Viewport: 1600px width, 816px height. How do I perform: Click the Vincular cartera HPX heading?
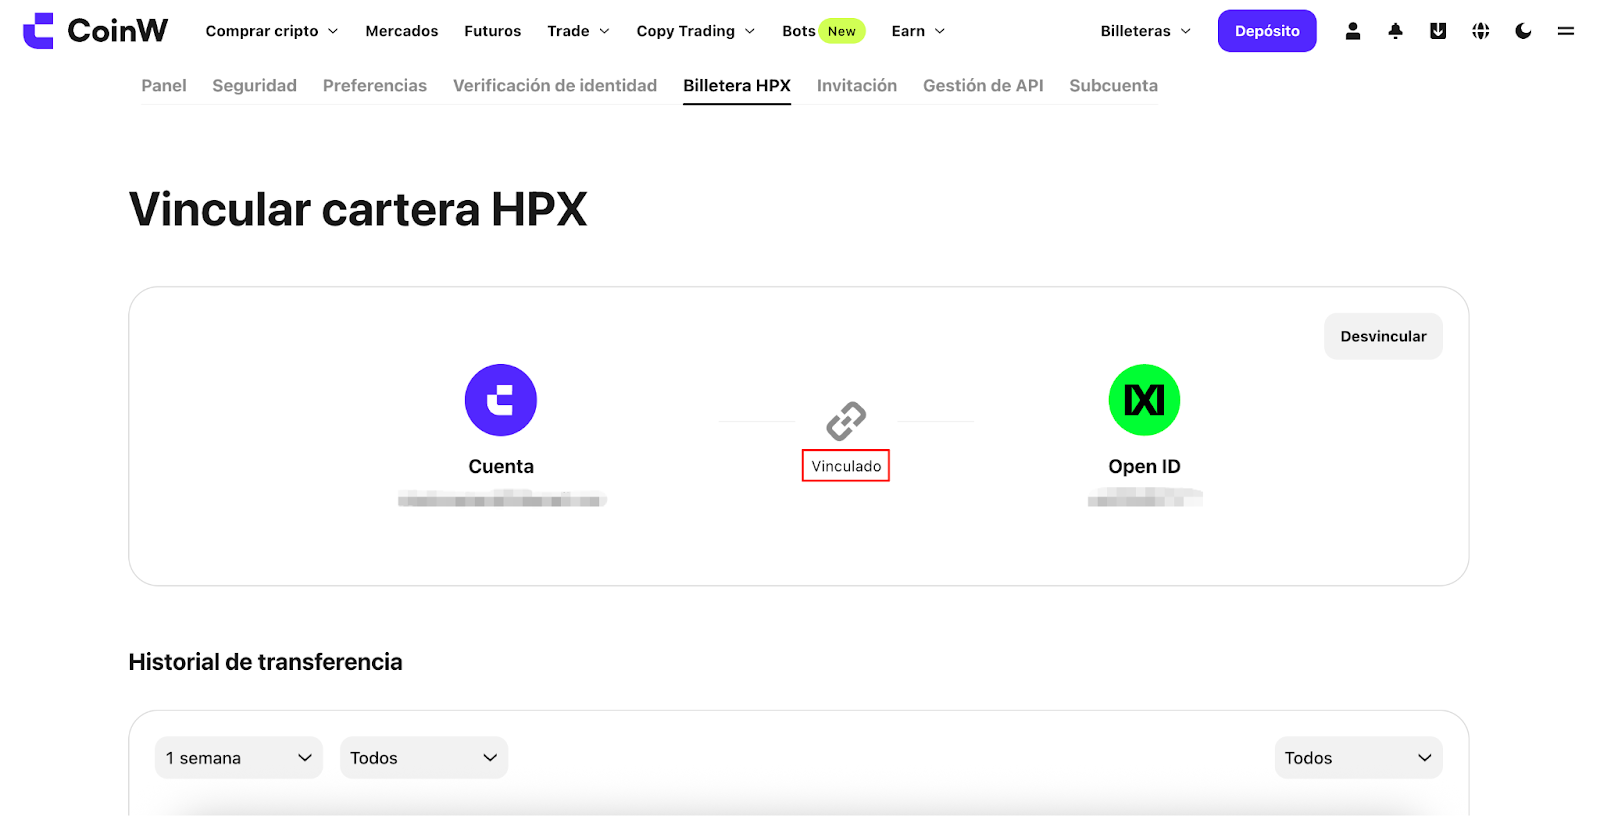(358, 210)
